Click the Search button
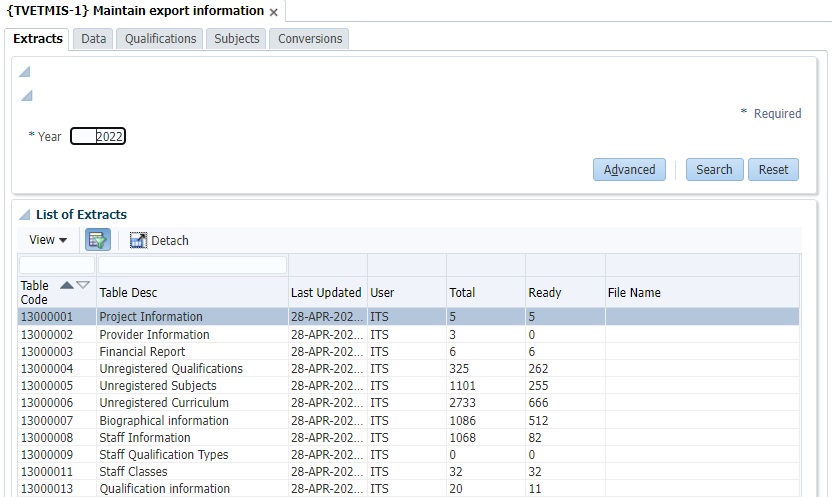The width and height of the screenshot is (832, 497). (x=714, y=169)
